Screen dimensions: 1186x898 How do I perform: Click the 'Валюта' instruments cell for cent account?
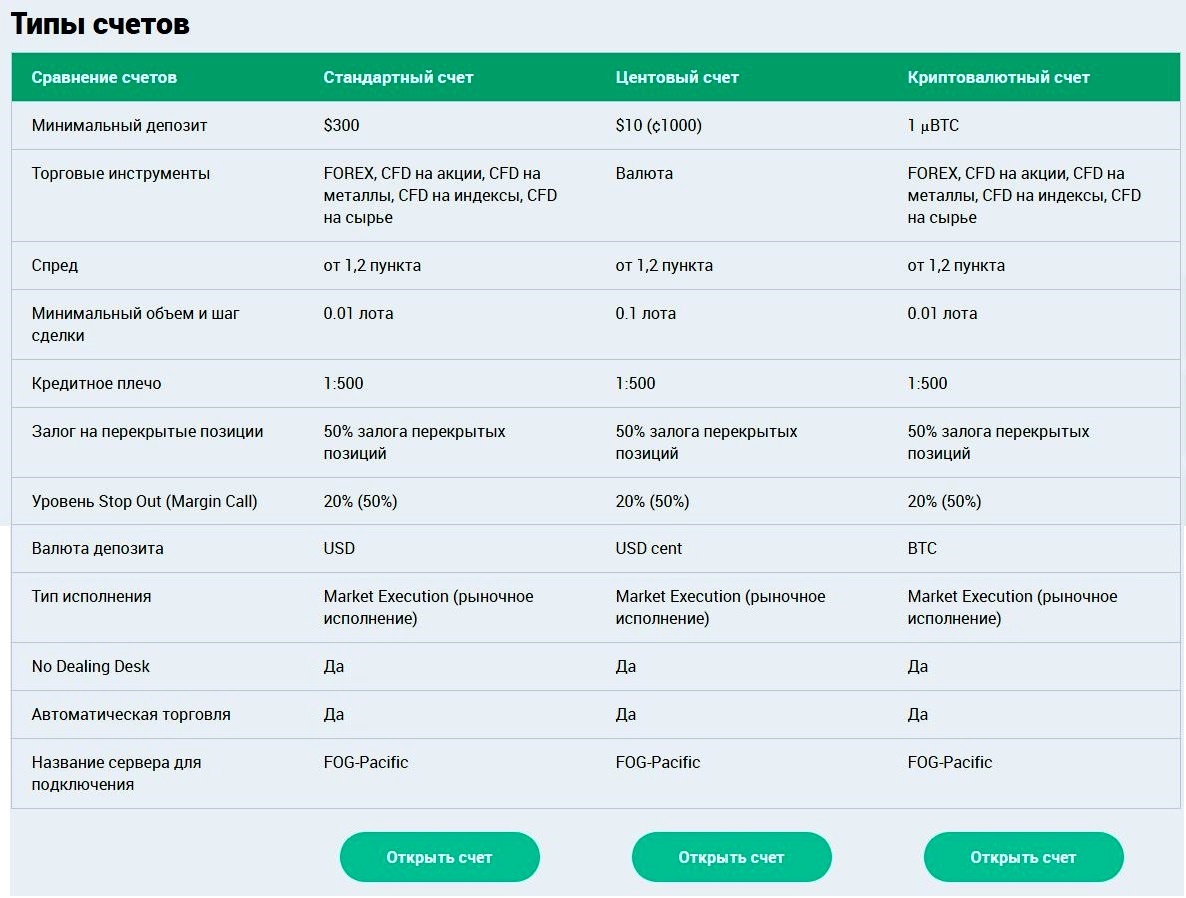click(644, 173)
